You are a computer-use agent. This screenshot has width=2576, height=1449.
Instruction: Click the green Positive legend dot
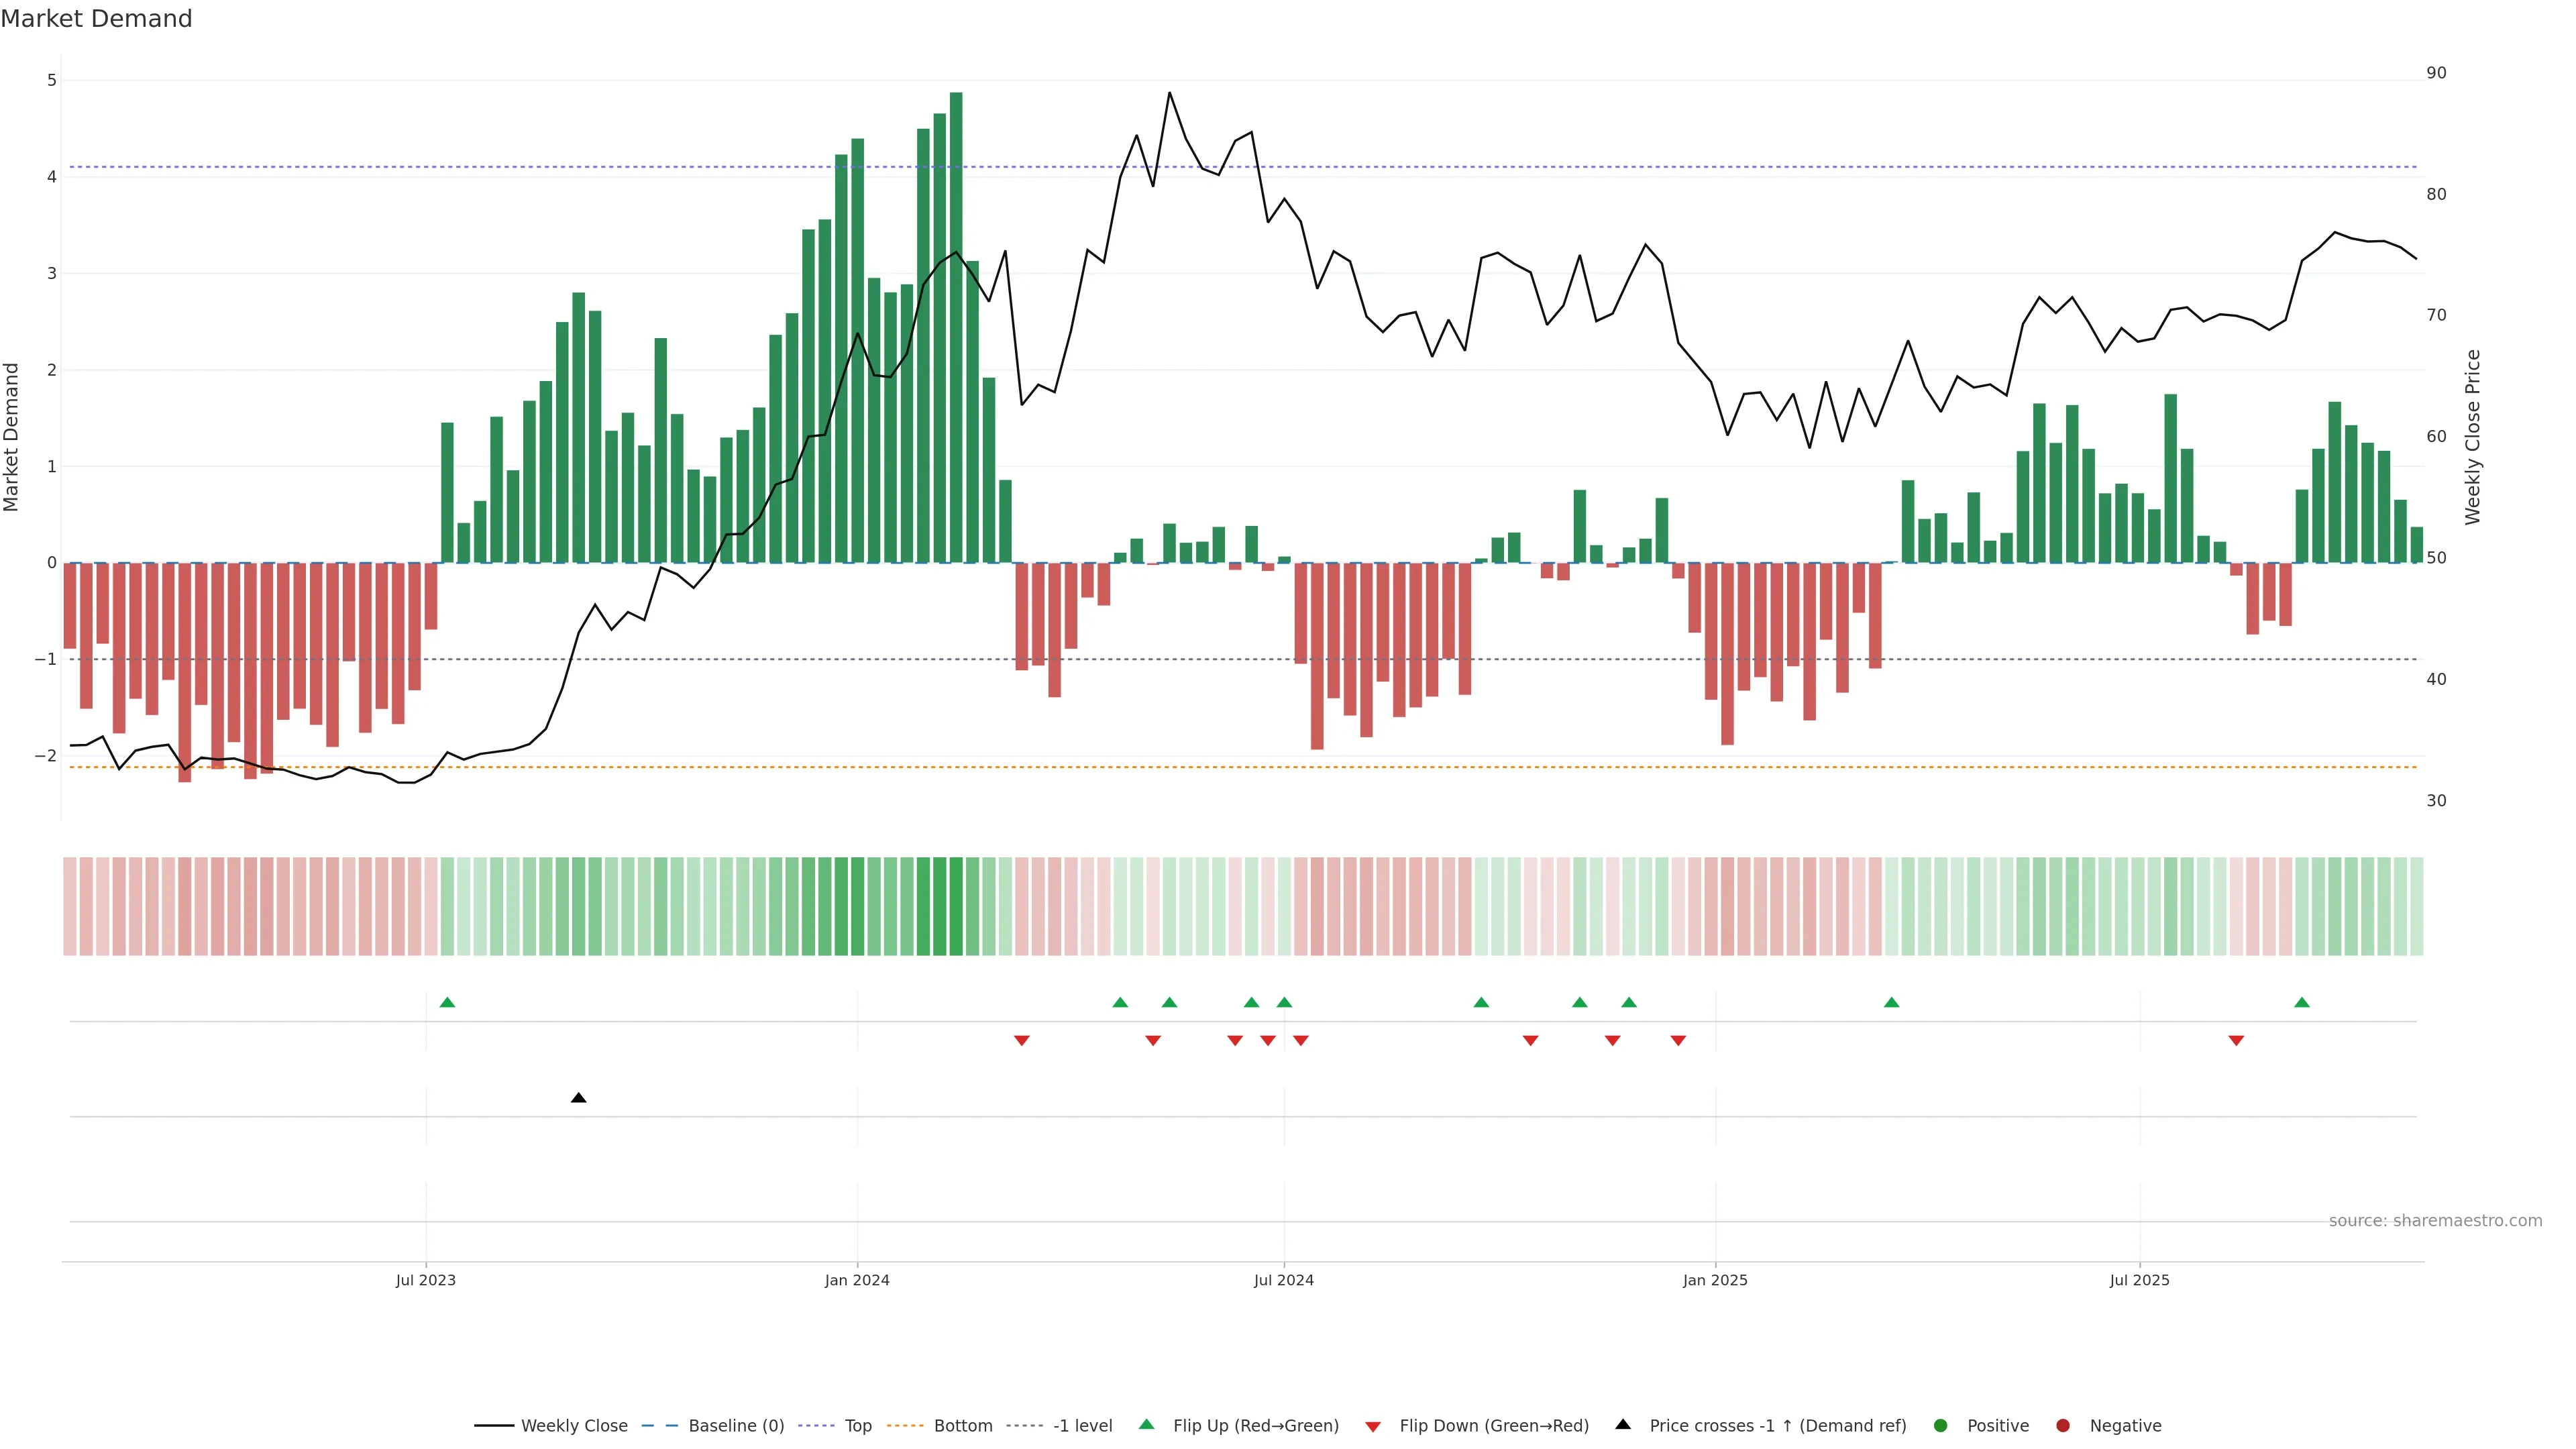[x=1941, y=1426]
